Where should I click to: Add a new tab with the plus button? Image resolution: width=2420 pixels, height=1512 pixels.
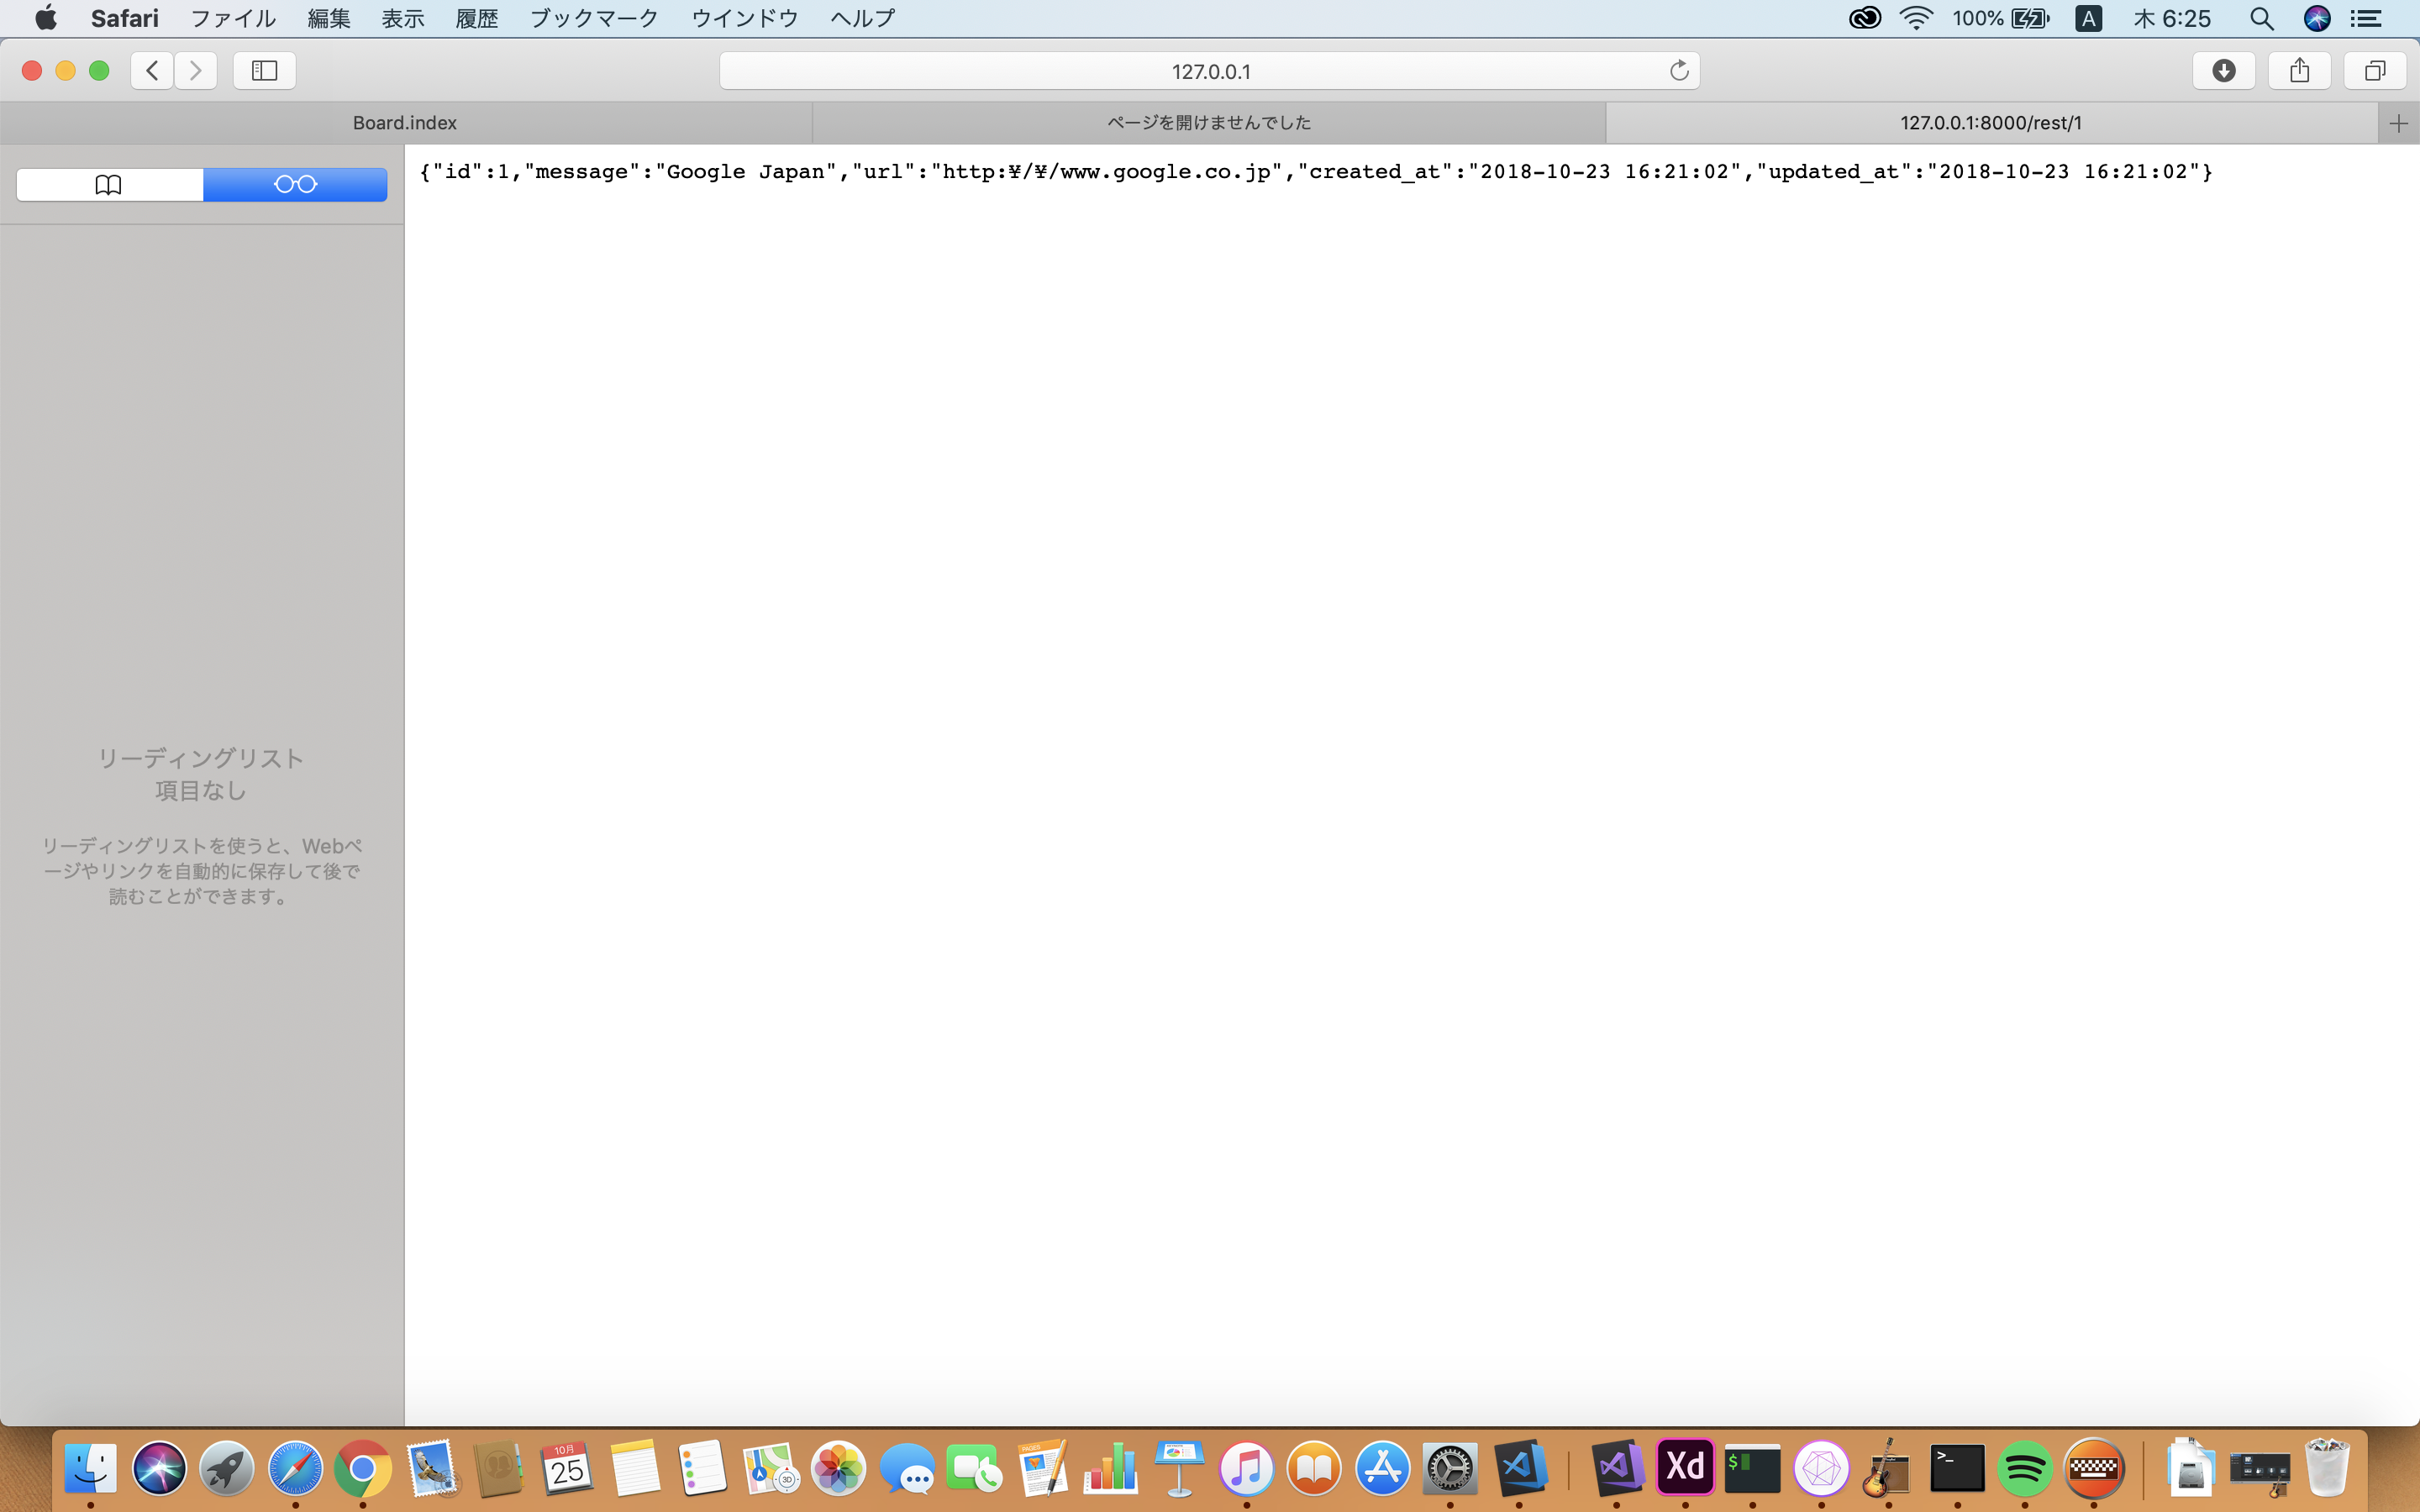click(2398, 123)
